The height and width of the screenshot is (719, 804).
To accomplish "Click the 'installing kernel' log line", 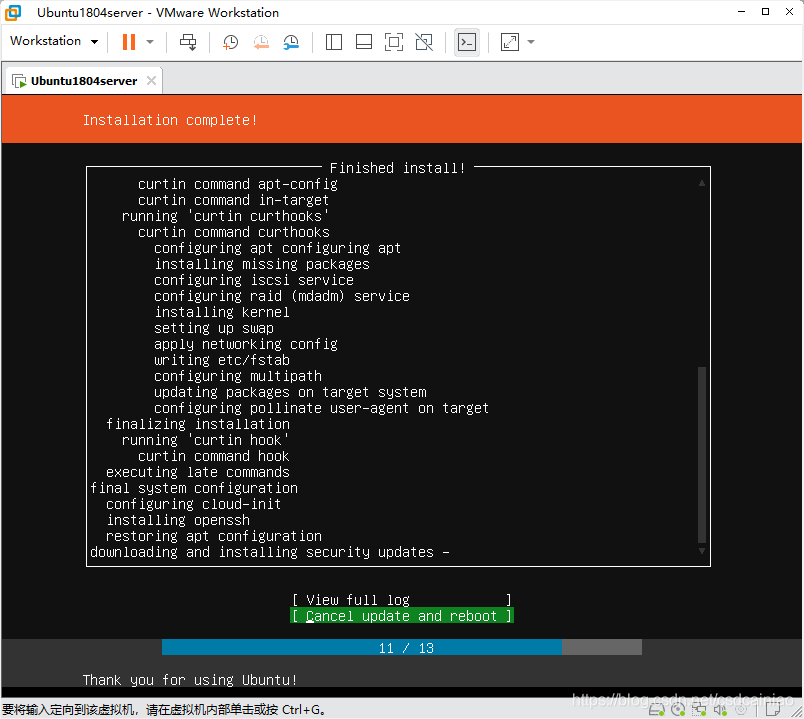I will (x=222, y=312).
